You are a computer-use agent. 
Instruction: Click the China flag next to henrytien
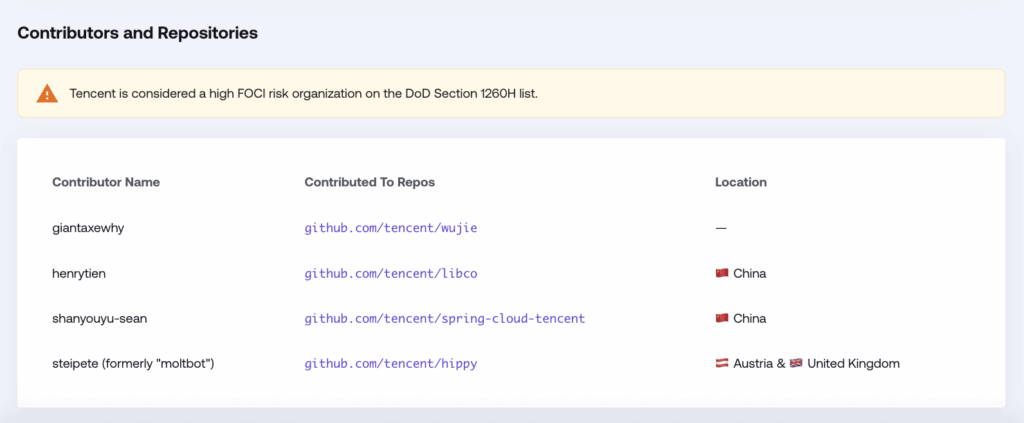point(722,273)
